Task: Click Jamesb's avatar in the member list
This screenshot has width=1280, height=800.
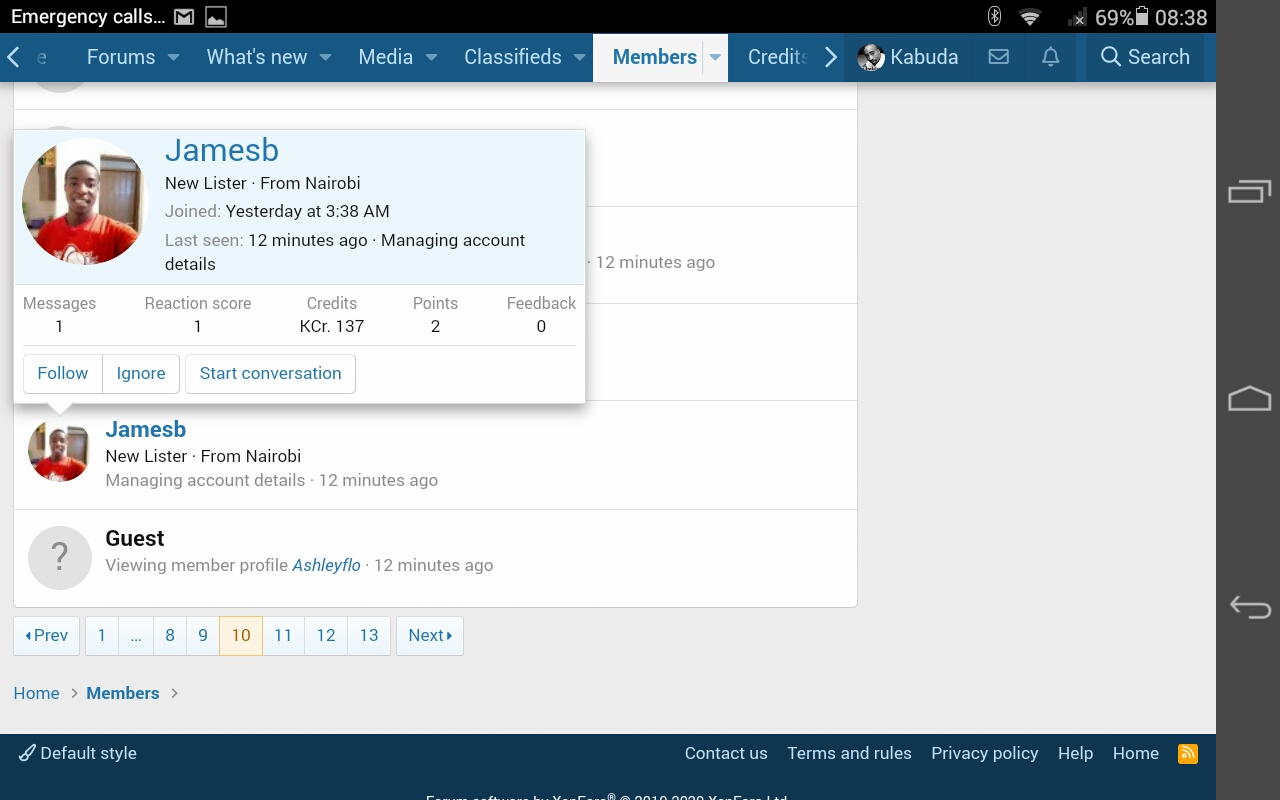Action: pyautogui.click(x=59, y=451)
